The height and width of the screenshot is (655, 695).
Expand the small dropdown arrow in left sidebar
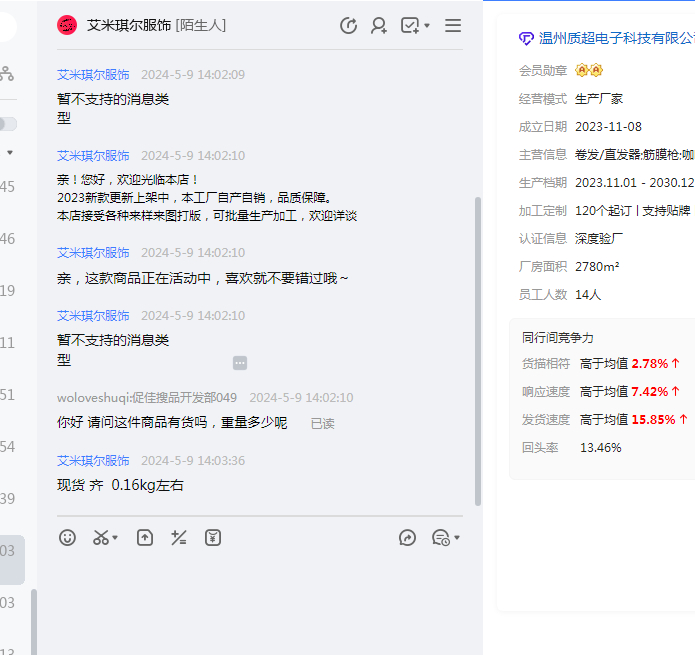[10, 153]
